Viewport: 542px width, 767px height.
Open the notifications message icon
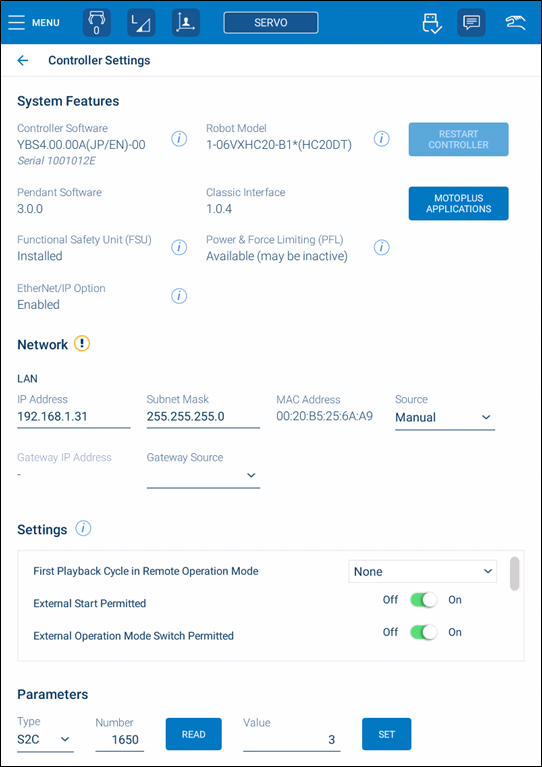472,23
